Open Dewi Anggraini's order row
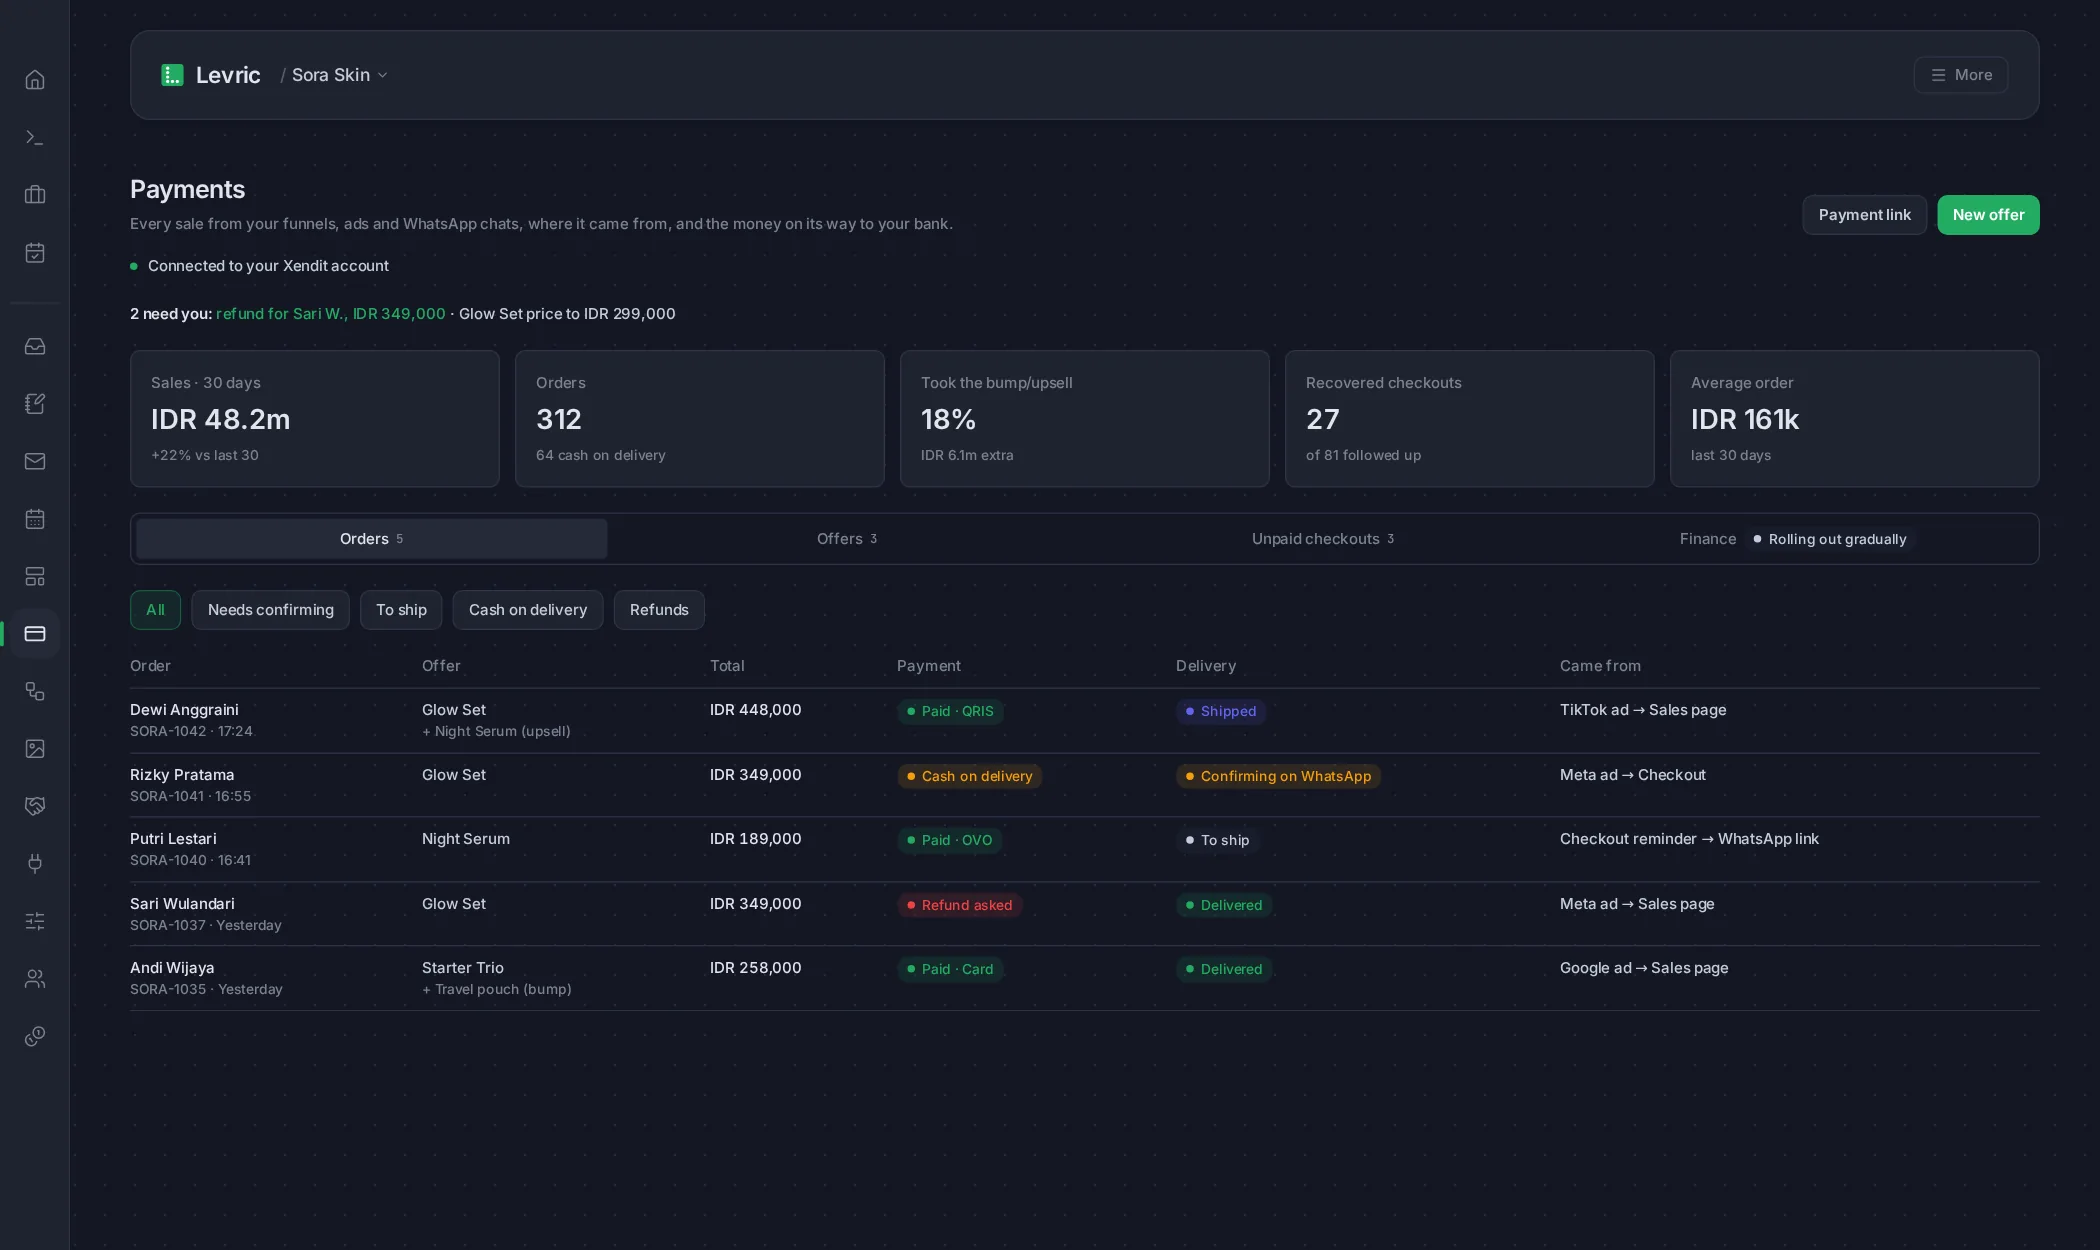Viewport: 2100px width, 1250px height. pos(1084,720)
